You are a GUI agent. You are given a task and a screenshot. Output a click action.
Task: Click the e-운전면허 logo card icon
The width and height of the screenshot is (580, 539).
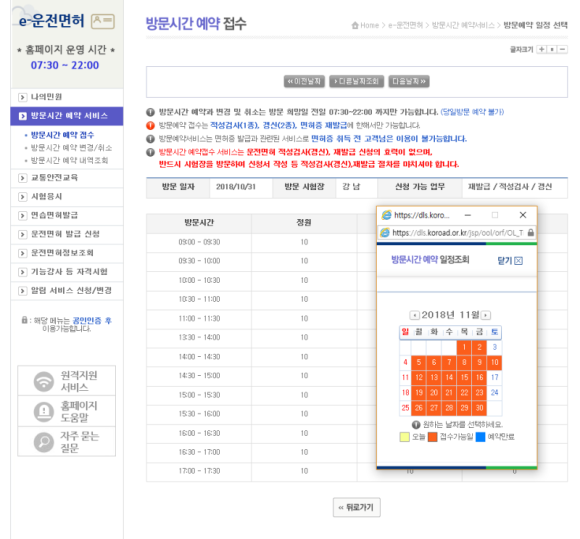tap(103, 21)
